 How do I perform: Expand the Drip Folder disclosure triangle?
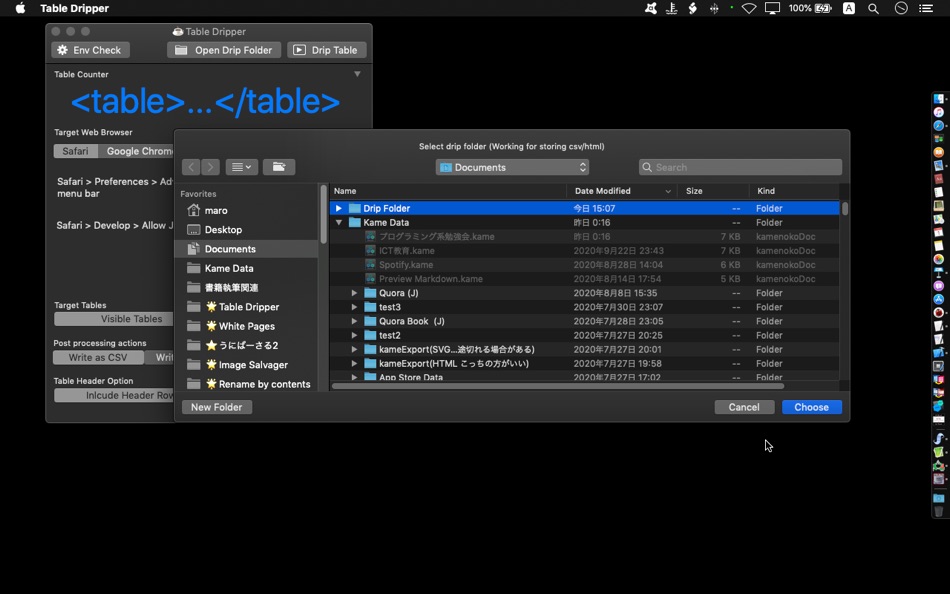(339, 208)
